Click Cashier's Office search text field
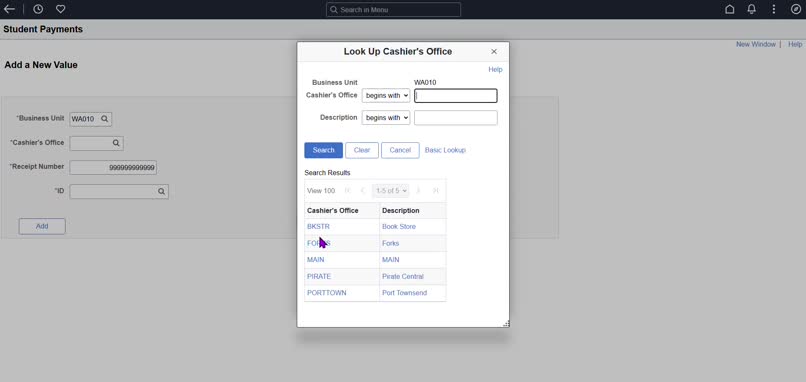 (x=456, y=96)
